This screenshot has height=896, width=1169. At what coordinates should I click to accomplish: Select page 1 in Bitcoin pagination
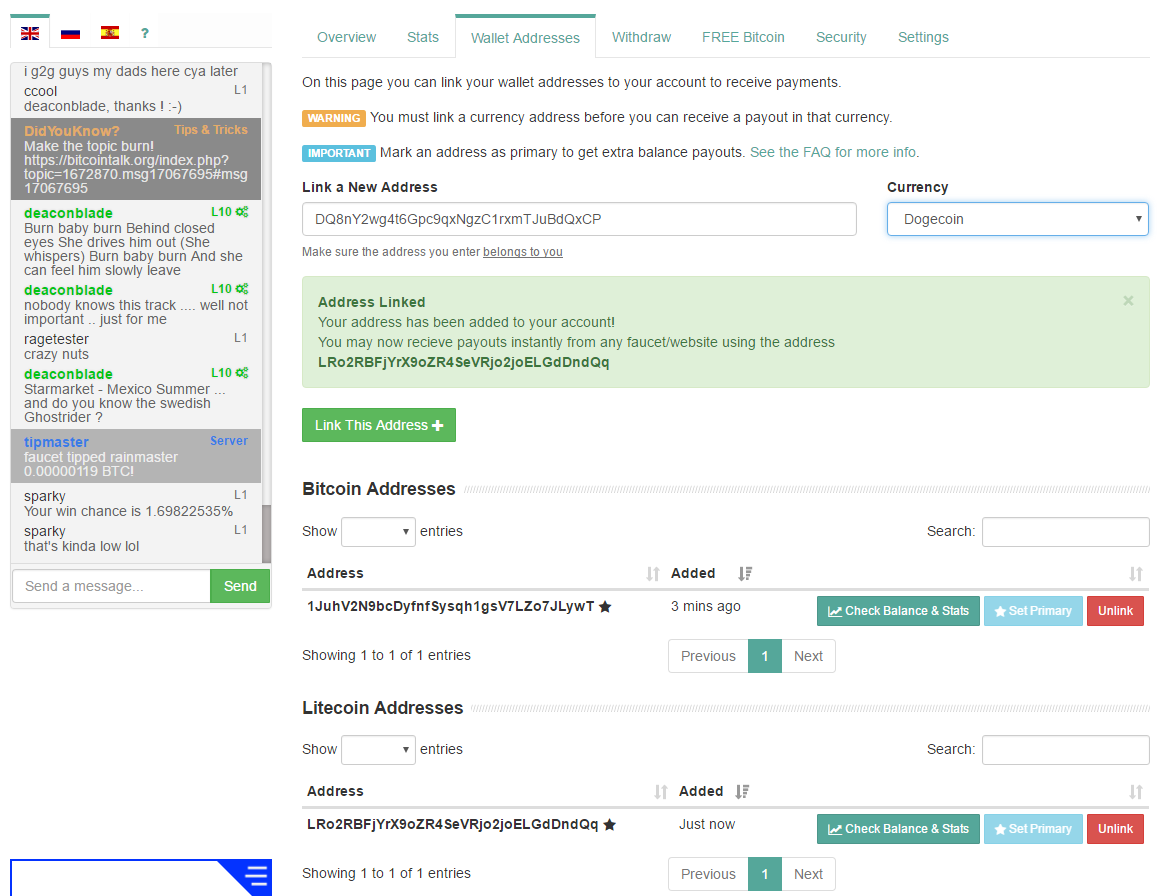[x=765, y=656]
